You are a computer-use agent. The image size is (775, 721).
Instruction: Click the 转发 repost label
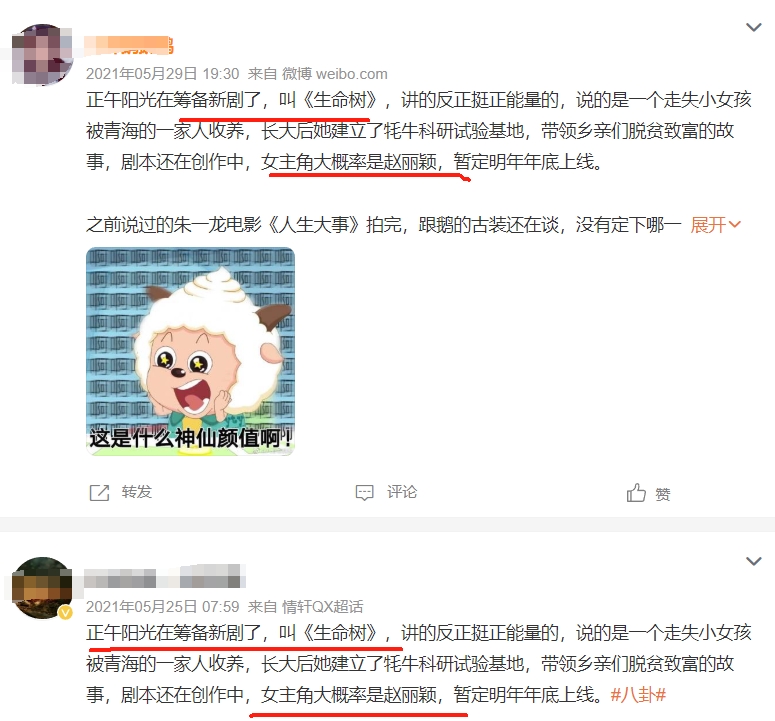[x=136, y=492]
